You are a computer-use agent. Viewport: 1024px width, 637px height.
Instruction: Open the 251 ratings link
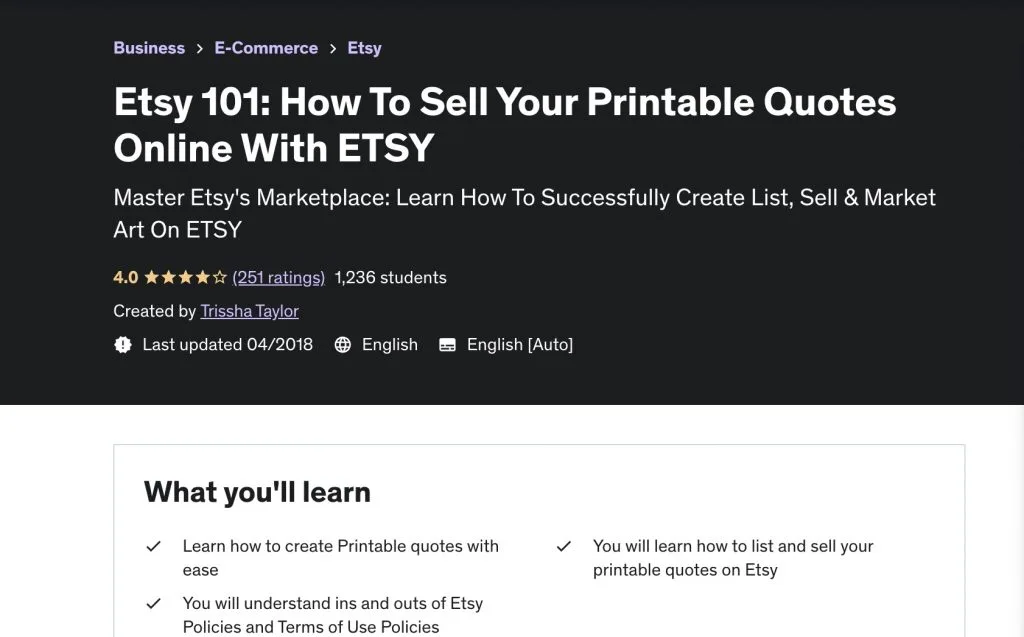click(x=279, y=278)
